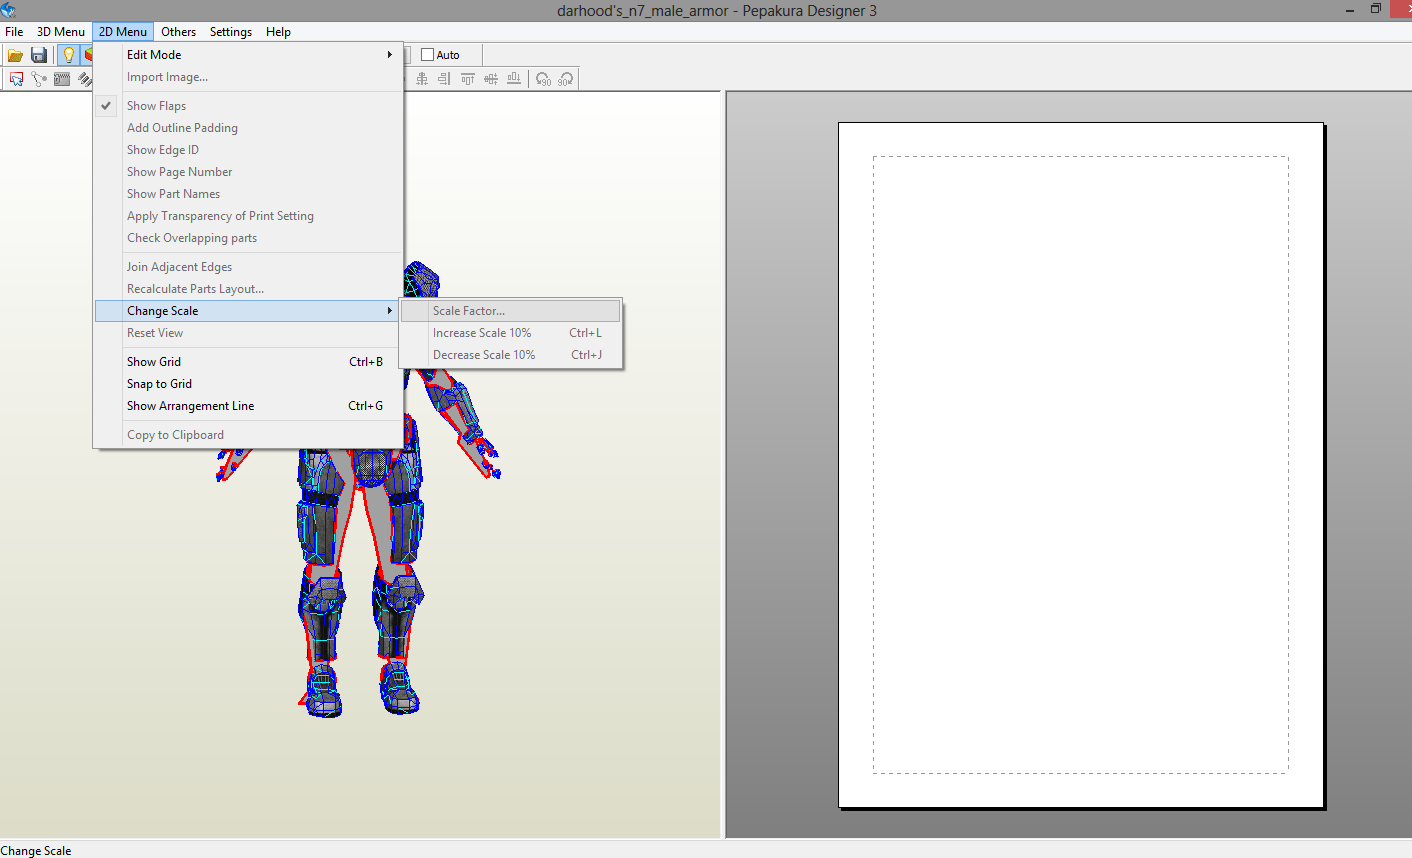Screen dimensions: 1412x858
Task: Click the Open file folder icon
Action: click(15, 55)
